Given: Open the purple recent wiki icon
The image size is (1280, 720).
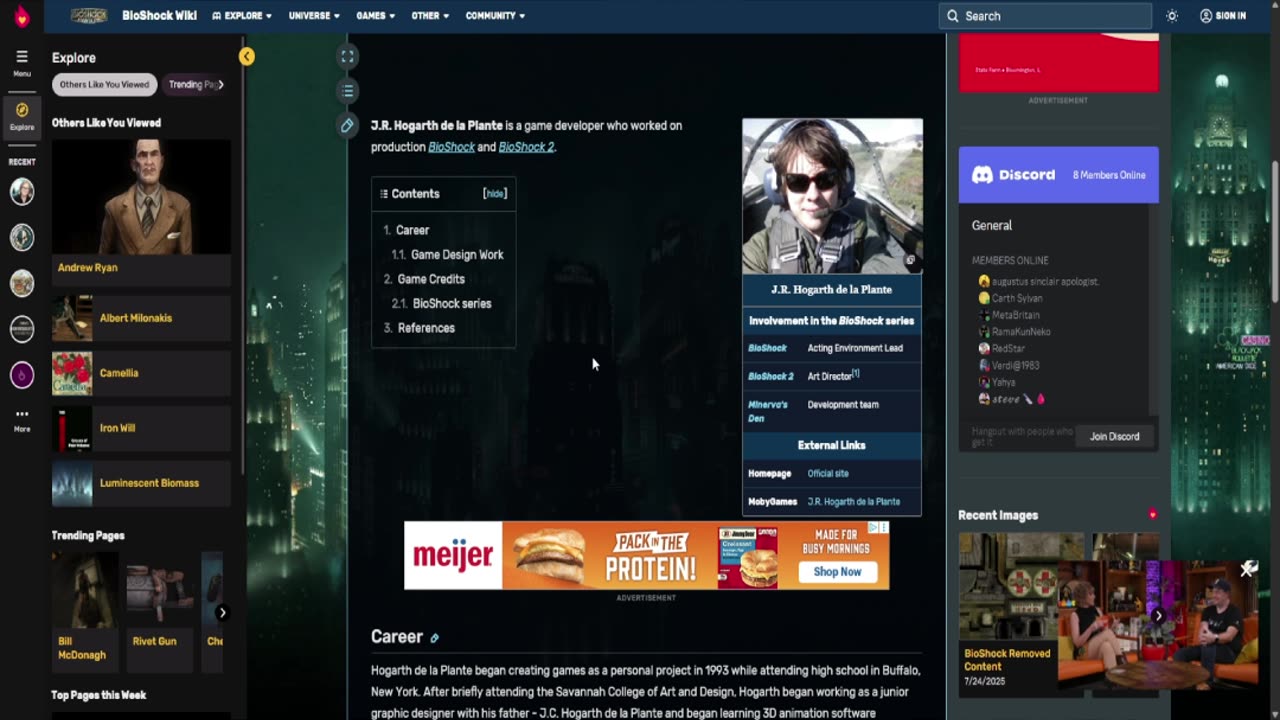Looking at the screenshot, I should click(x=22, y=375).
